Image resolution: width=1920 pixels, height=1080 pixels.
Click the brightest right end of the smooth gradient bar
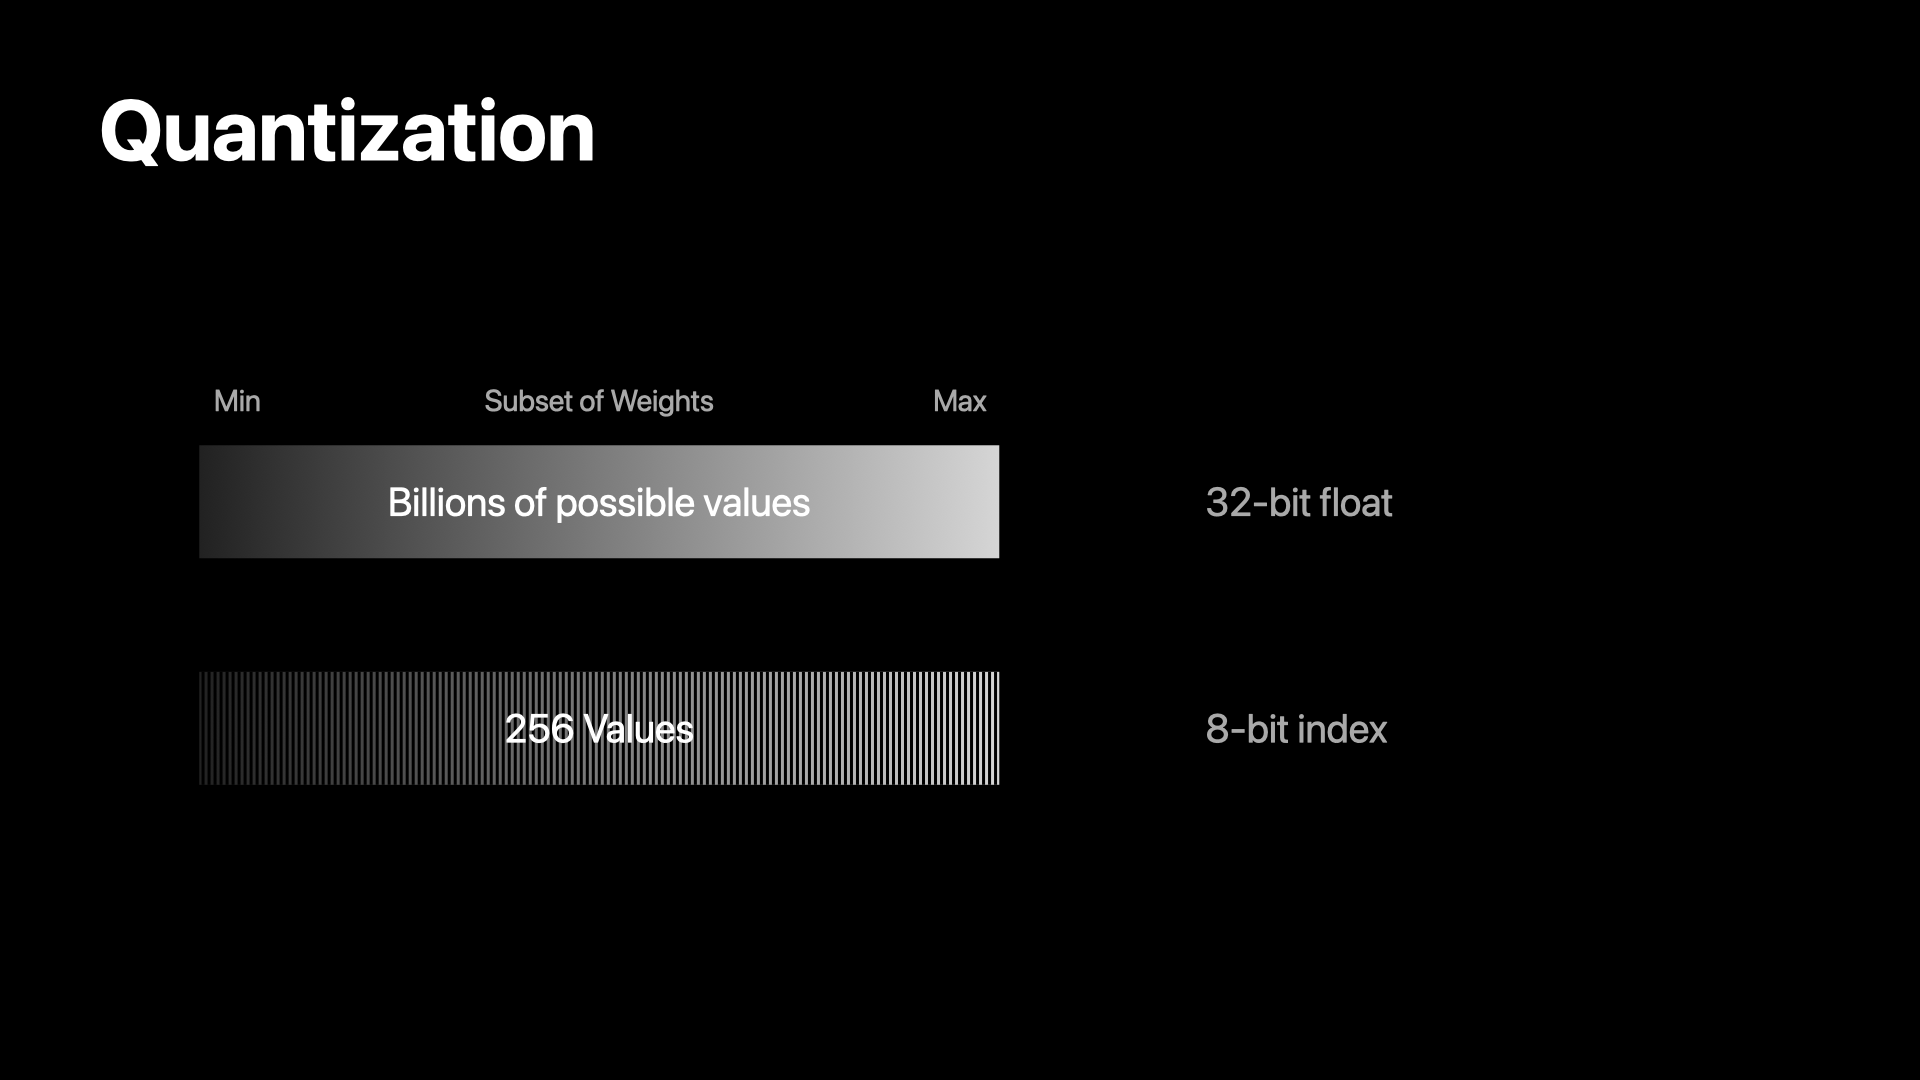pyautogui.click(x=984, y=502)
